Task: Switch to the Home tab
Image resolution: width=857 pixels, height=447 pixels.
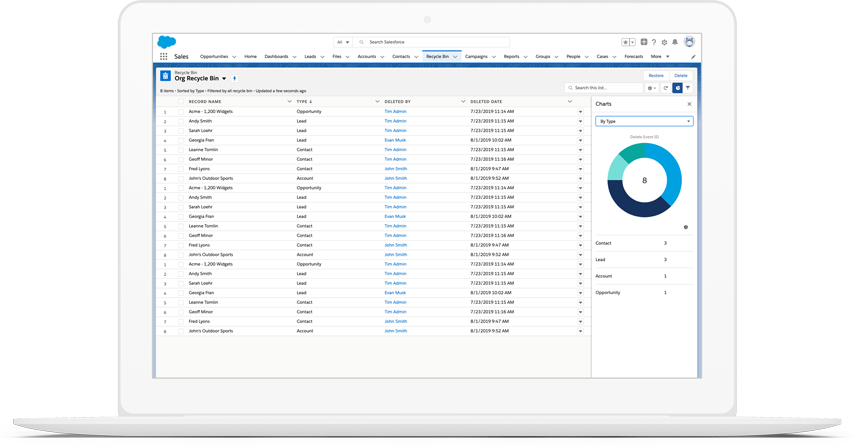Action: [x=250, y=56]
